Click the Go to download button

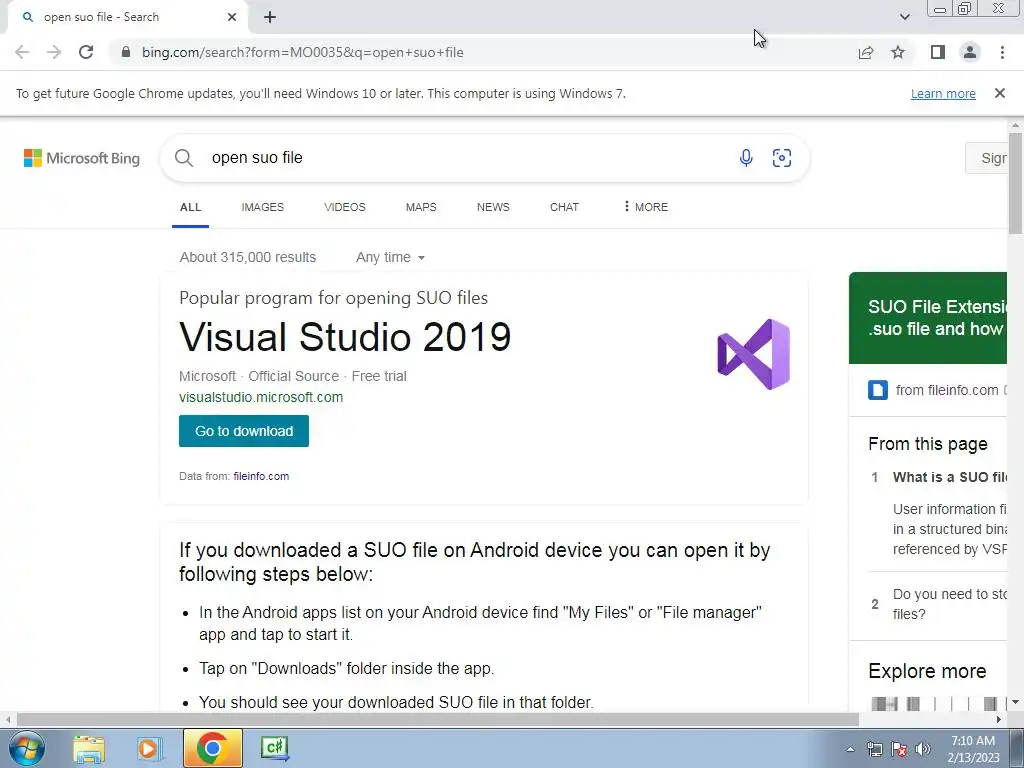pos(244,431)
